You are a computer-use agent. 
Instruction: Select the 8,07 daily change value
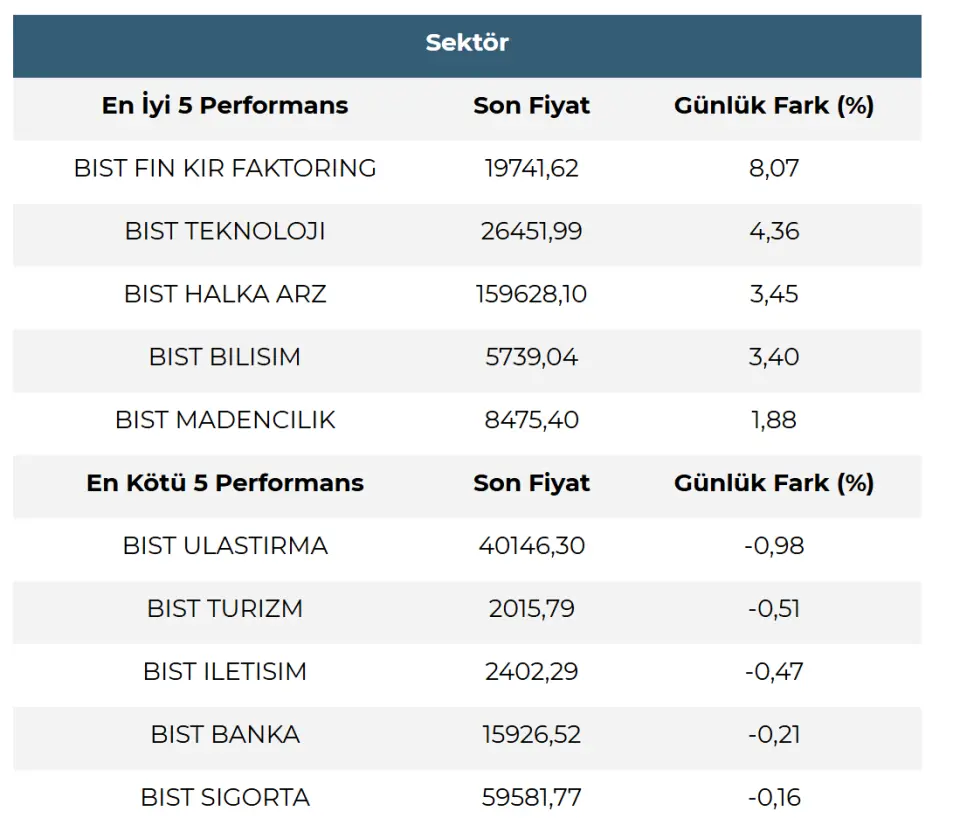click(x=774, y=168)
